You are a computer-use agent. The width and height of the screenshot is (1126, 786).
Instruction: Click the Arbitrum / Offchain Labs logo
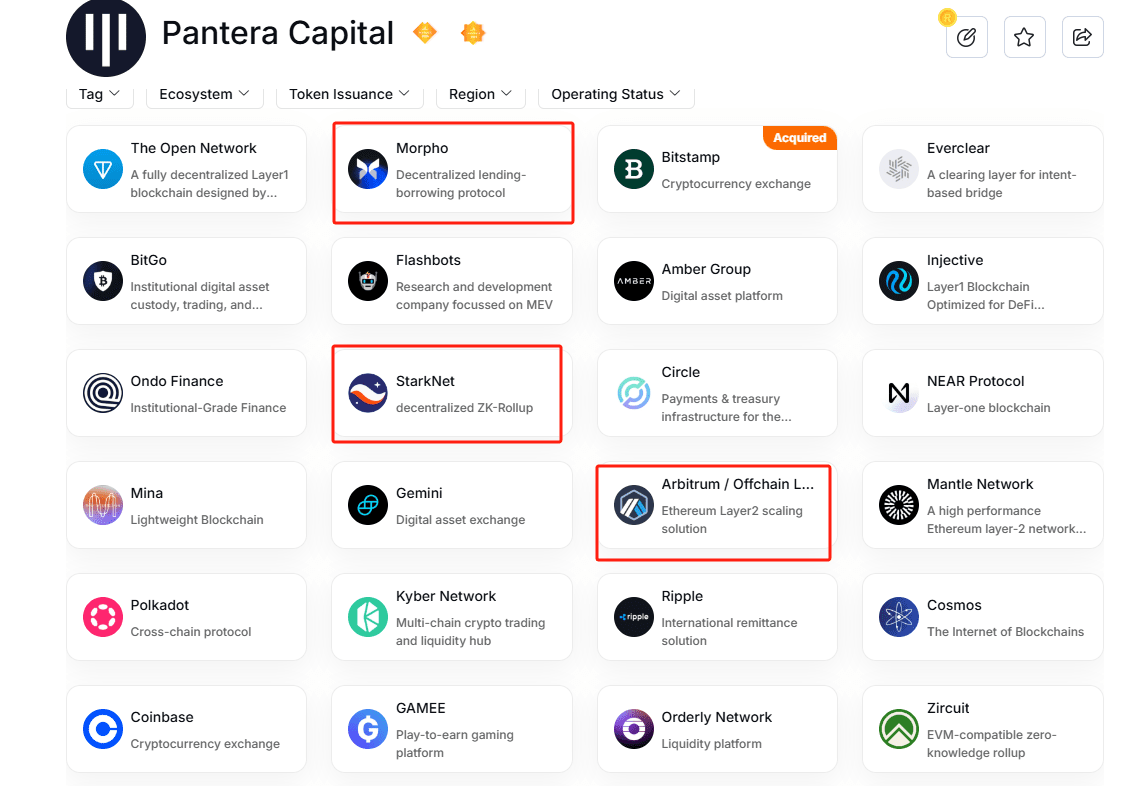click(x=633, y=506)
